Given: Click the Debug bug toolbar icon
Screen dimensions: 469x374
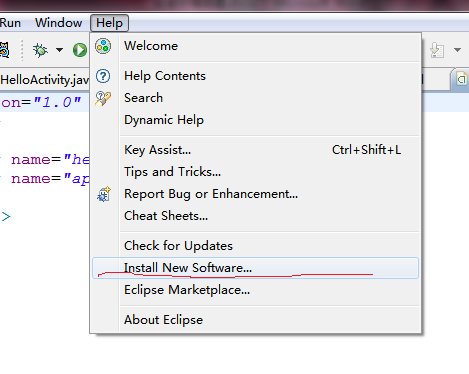Looking at the screenshot, I should [x=40, y=50].
